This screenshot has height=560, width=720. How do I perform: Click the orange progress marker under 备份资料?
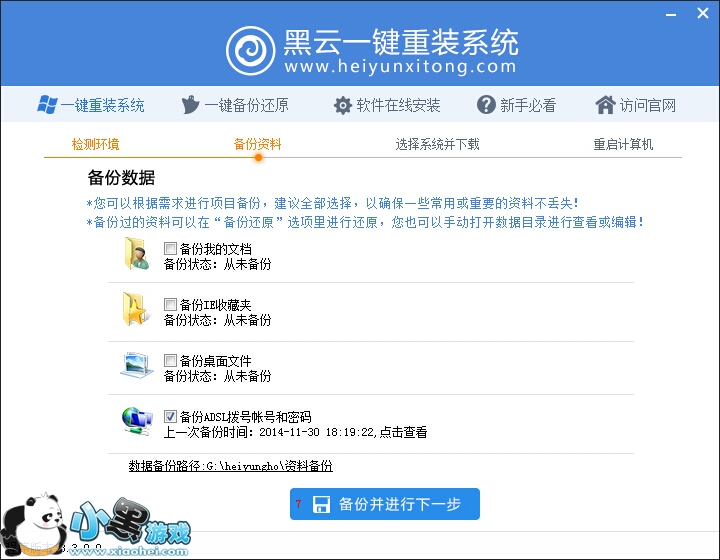(259, 157)
